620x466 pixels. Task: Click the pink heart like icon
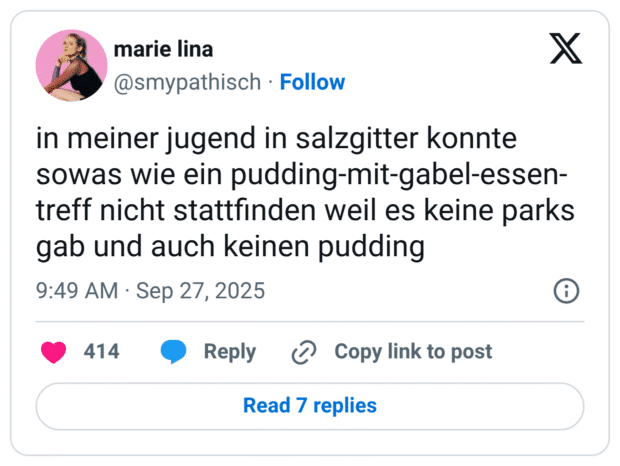pos(53,352)
